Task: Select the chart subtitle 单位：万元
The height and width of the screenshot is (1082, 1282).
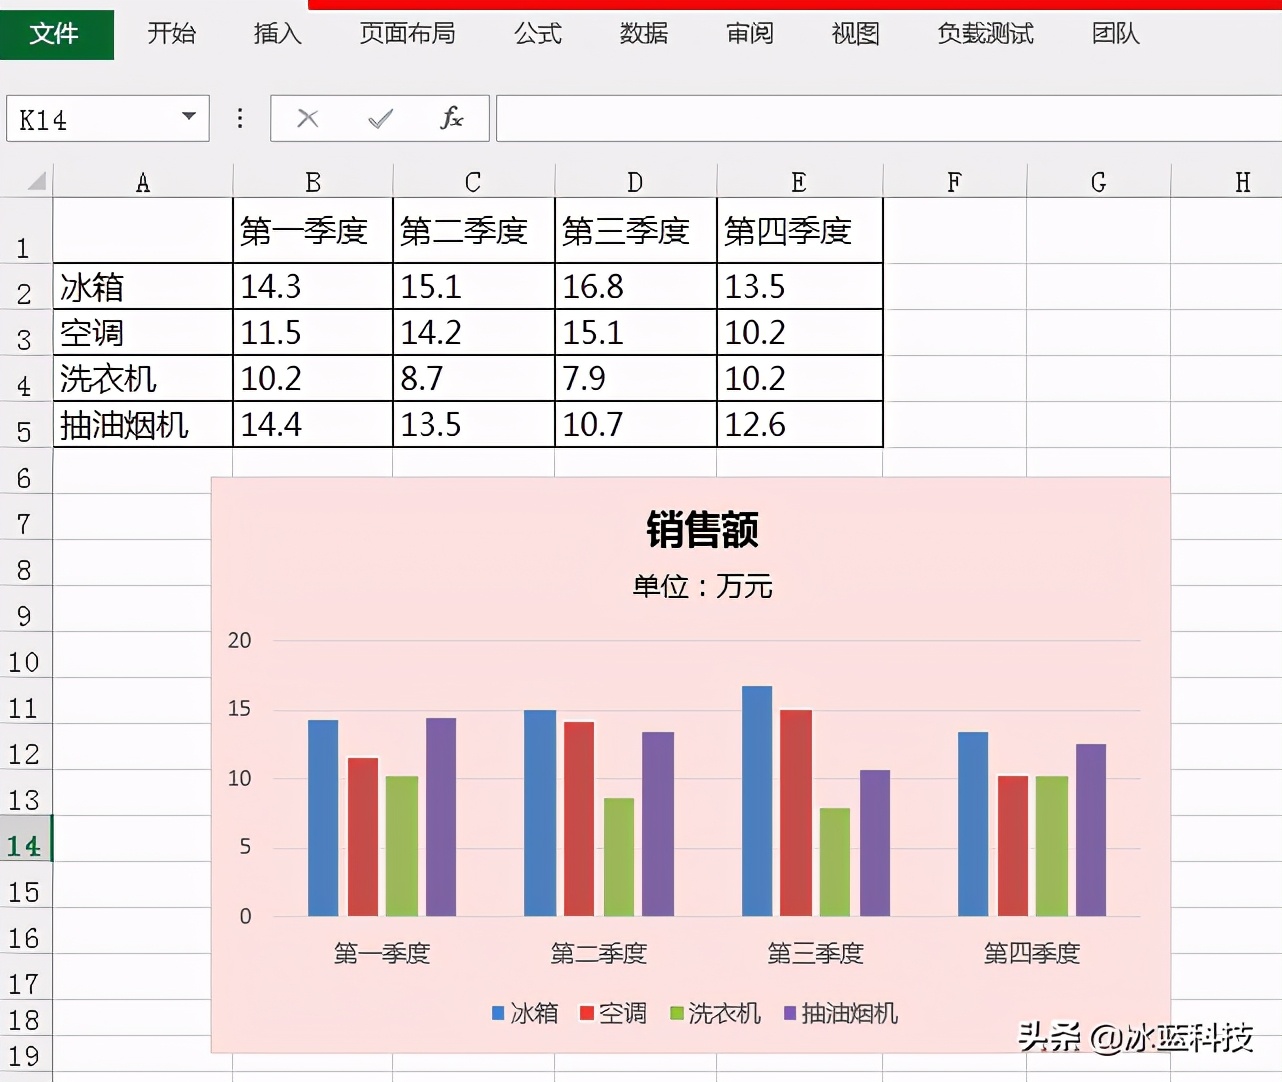Action: 702,586
